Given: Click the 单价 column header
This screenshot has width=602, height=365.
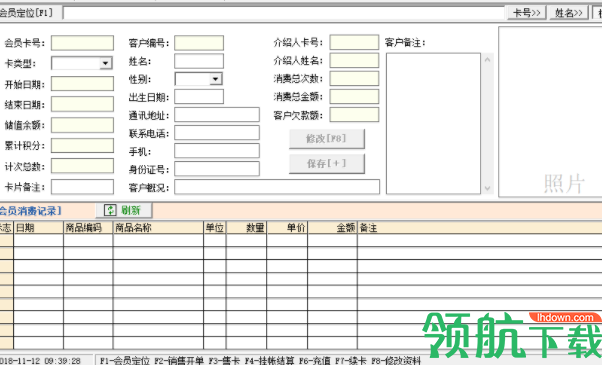Looking at the screenshot, I should pyautogui.click(x=287, y=228).
